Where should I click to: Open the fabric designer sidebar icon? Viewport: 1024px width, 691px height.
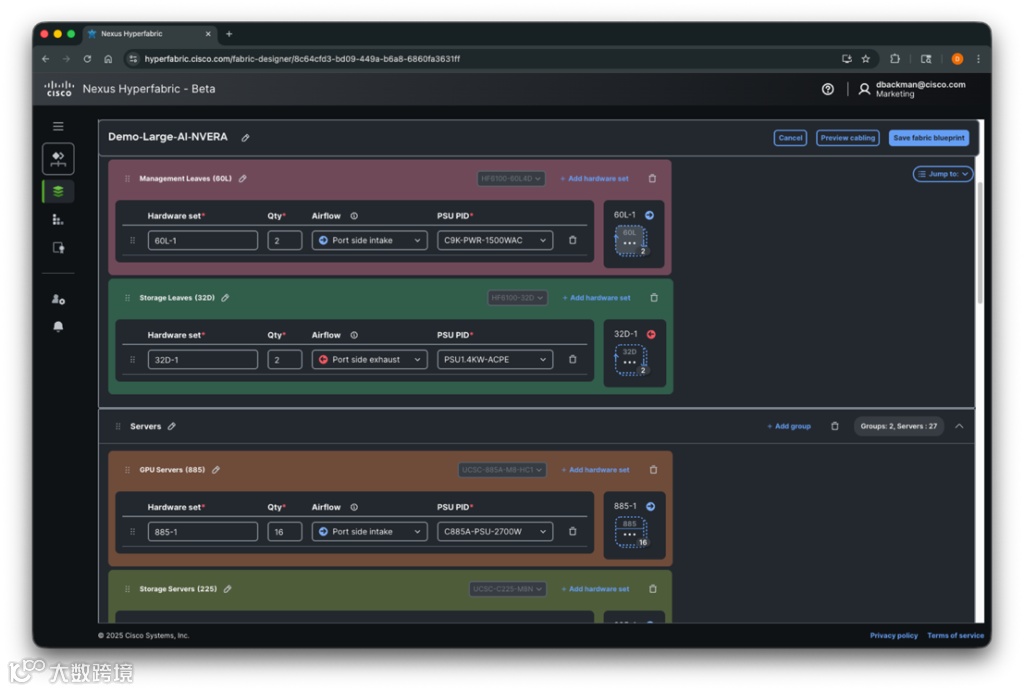(58, 159)
